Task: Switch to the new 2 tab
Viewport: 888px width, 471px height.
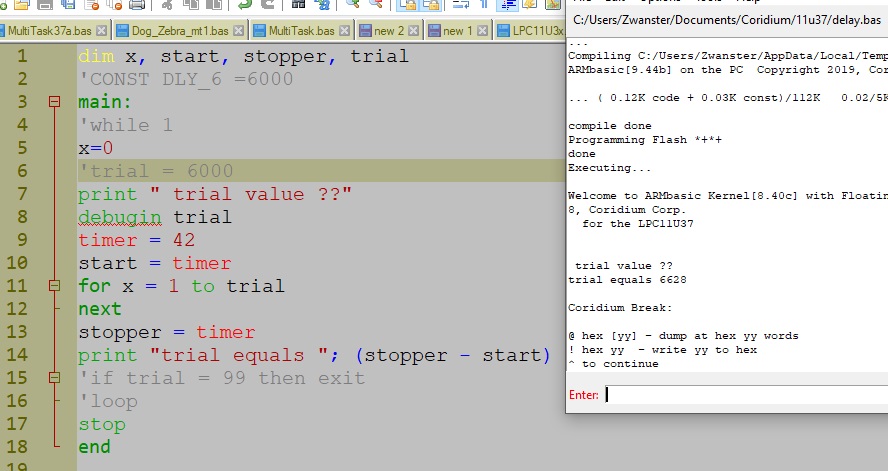Action: [x=387, y=31]
